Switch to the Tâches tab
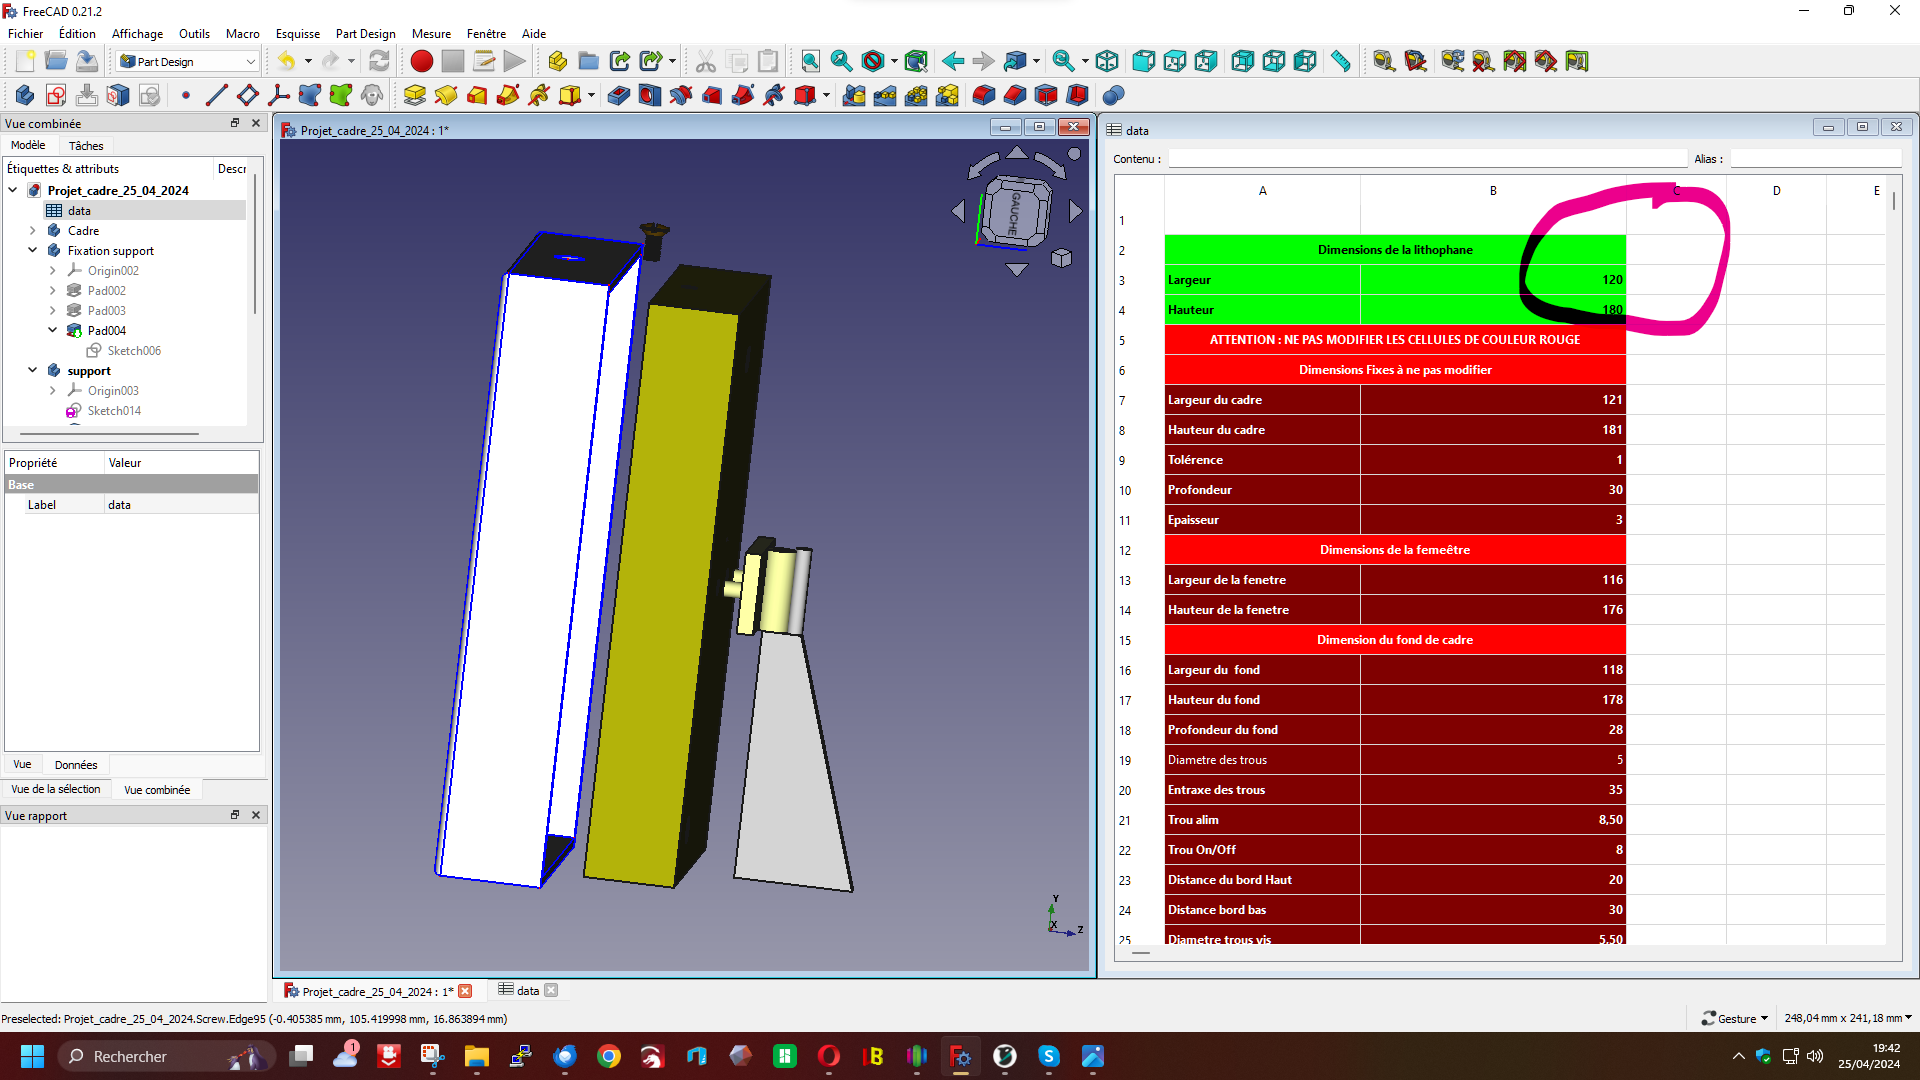The image size is (1920, 1080). [x=86, y=145]
